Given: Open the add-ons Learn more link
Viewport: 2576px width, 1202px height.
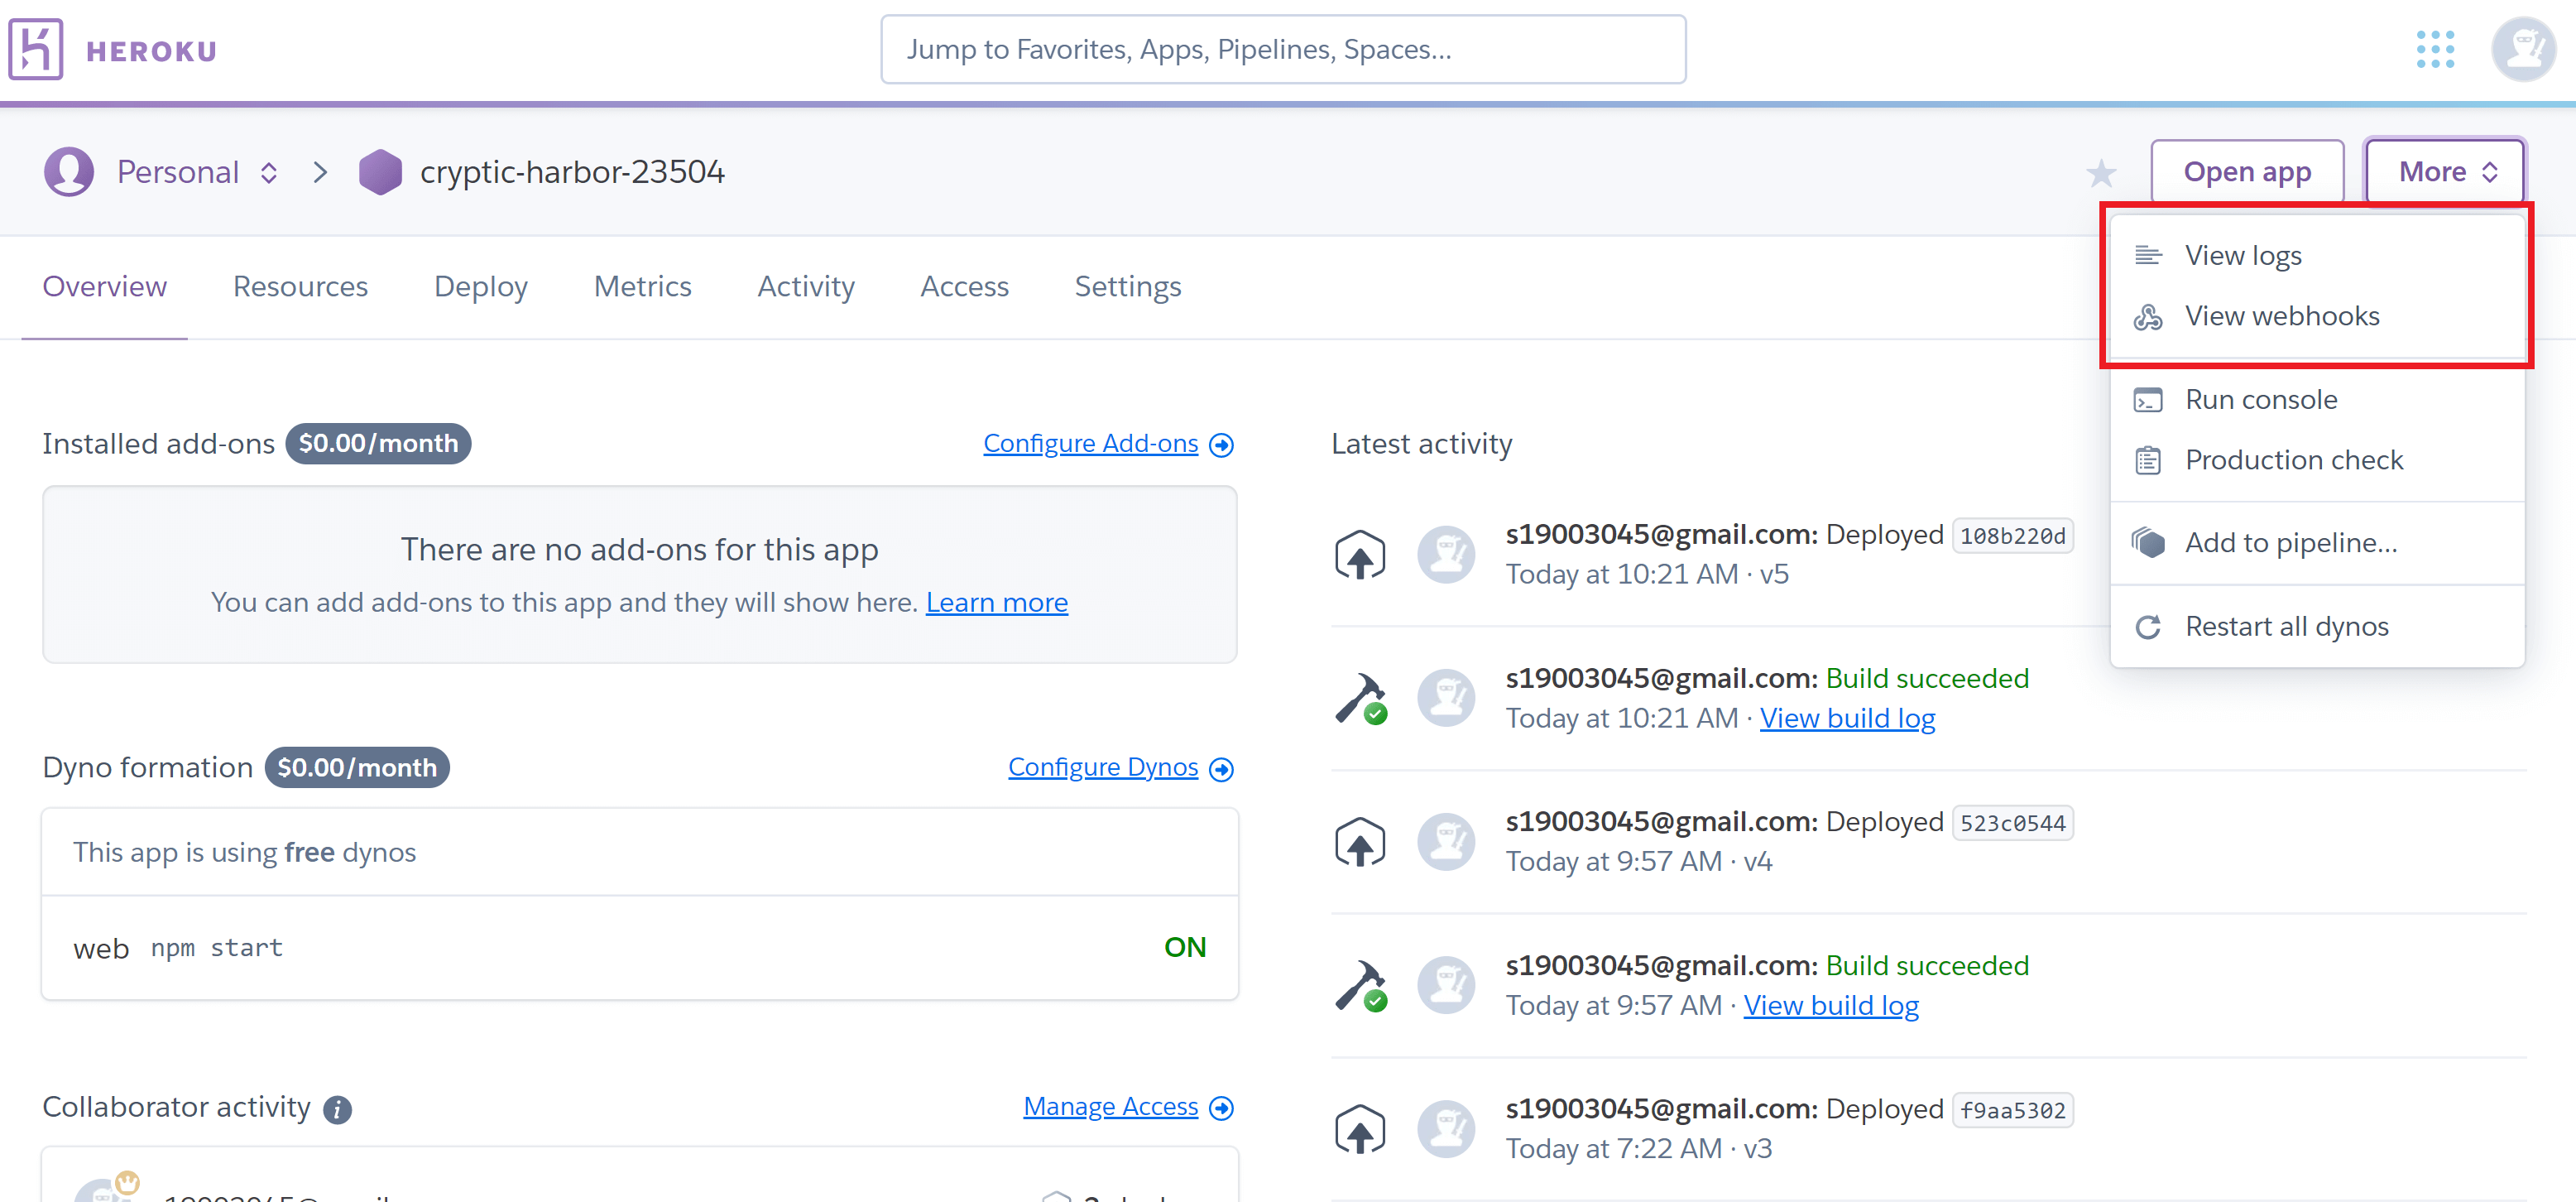Looking at the screenshot, I should pyautogui.click(x=996, y=603).
